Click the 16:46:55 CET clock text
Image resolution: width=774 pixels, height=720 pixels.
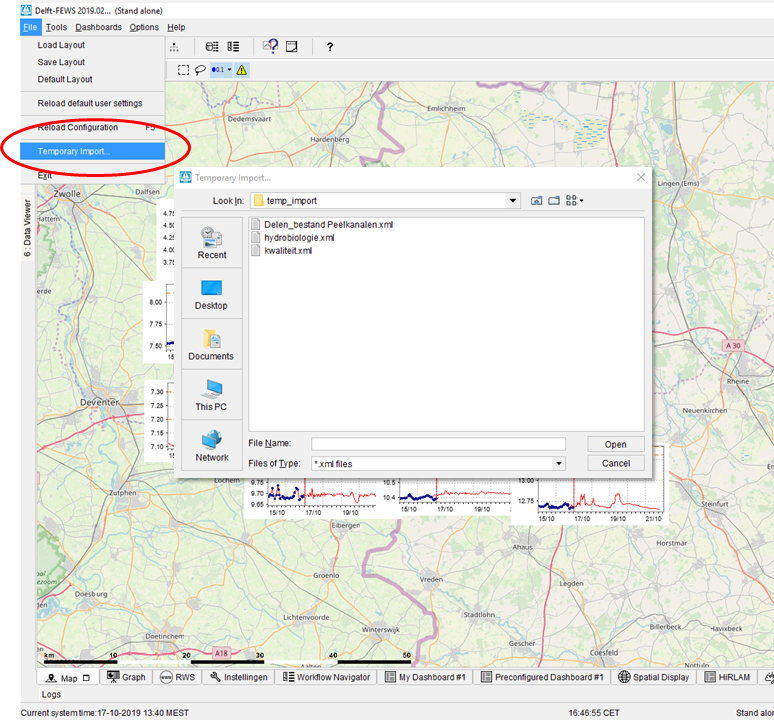coord(593,713)
